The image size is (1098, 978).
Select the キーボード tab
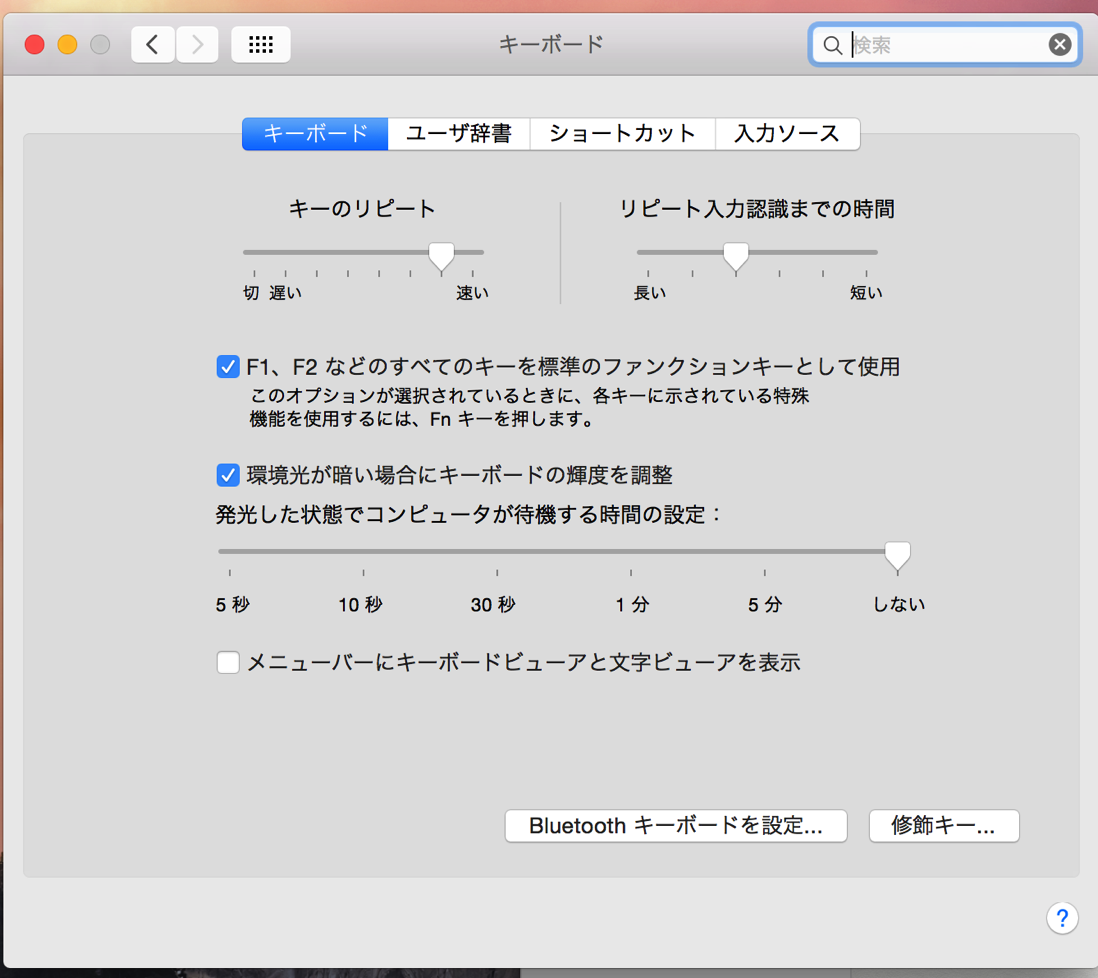tap(315, 134)
